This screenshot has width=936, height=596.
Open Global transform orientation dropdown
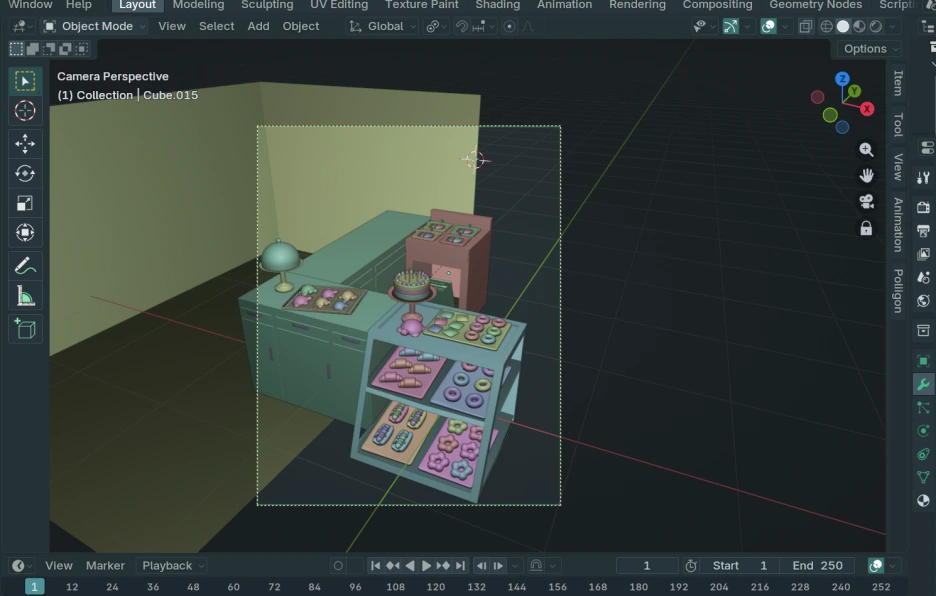pos(382,26)
